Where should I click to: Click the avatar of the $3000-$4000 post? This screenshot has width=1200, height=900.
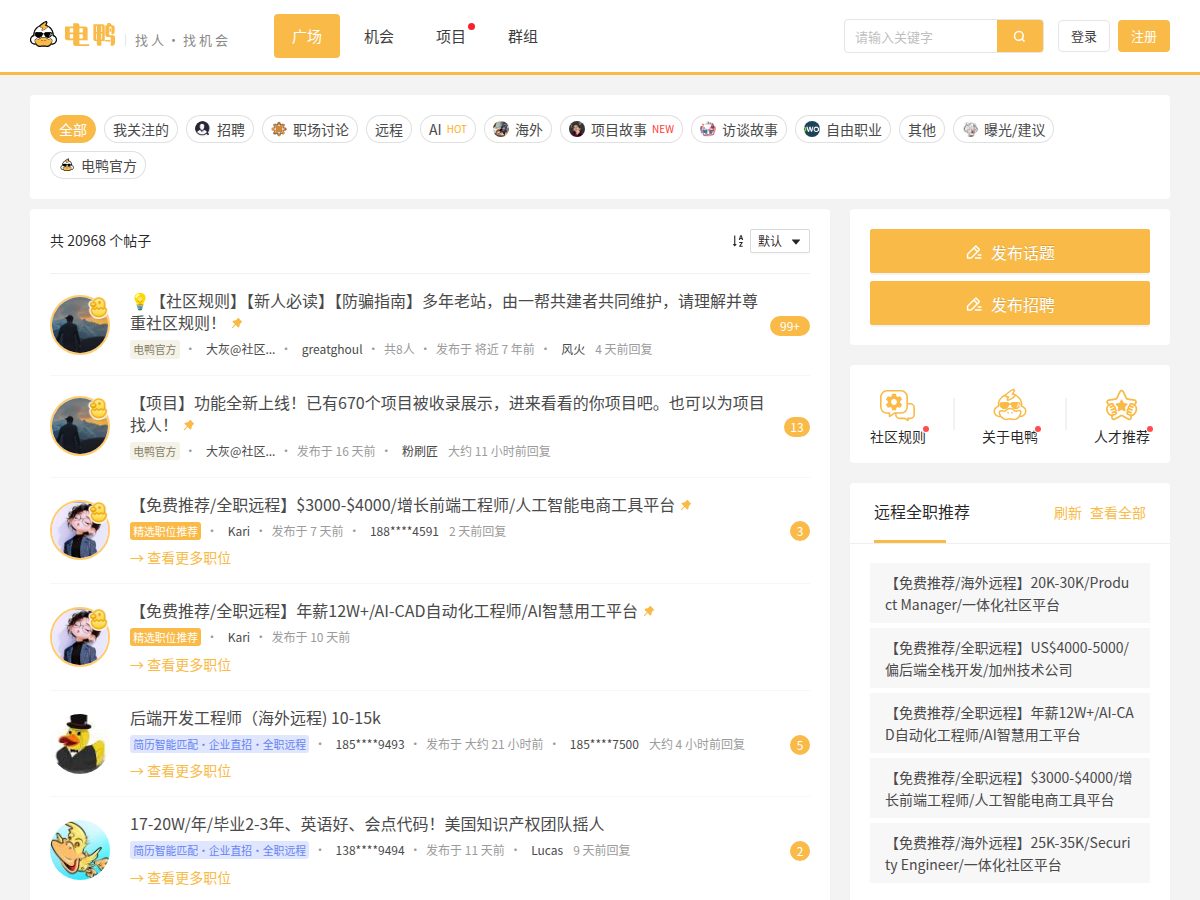pos(80,530)
